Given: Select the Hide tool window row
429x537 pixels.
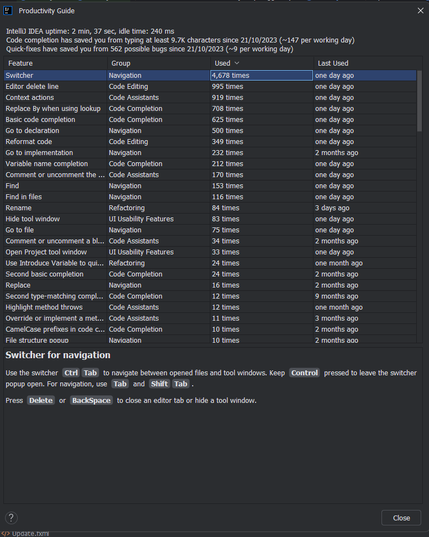Looking at the screenshot, I should [x=210, y=219].
